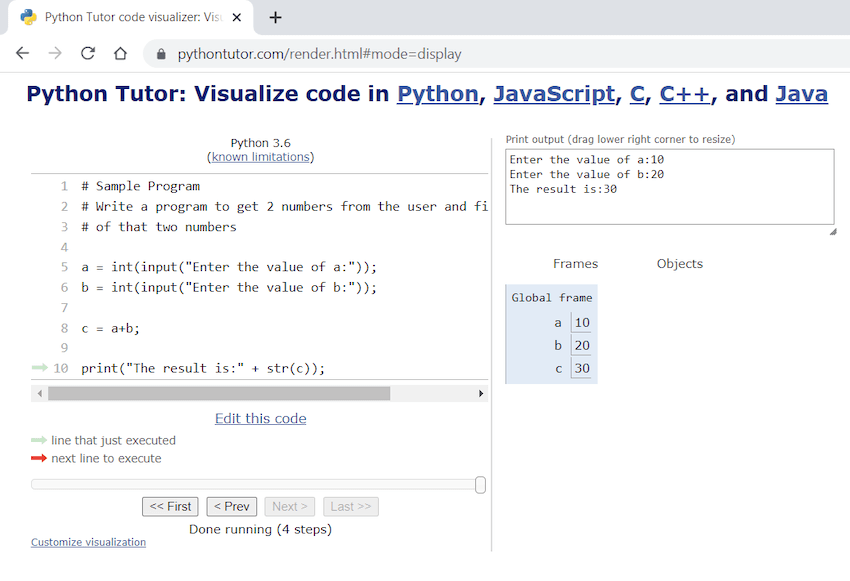Close the Python Tutor tab
Screen dimensions: 850x581
(x=236, y=17)
